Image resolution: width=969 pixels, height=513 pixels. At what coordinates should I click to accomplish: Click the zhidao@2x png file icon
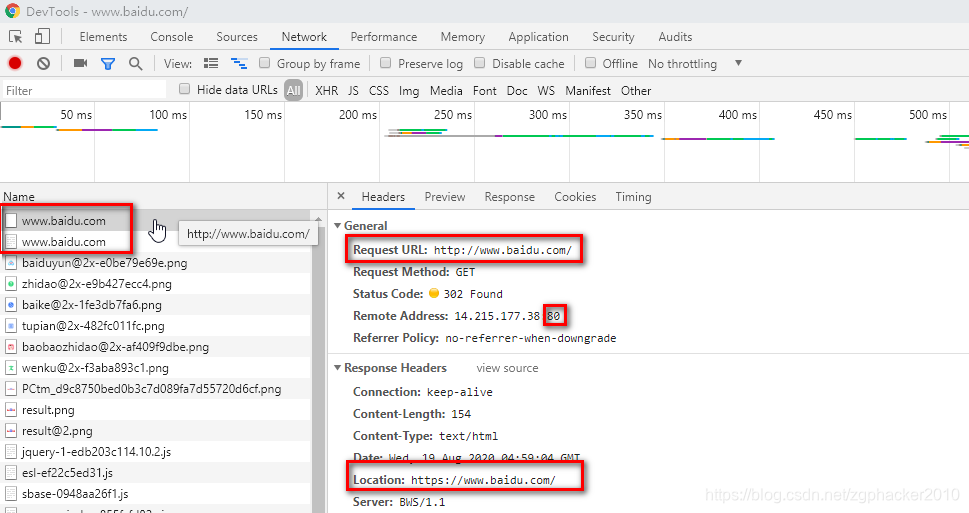pyautogui.click(x=11, y=284)
